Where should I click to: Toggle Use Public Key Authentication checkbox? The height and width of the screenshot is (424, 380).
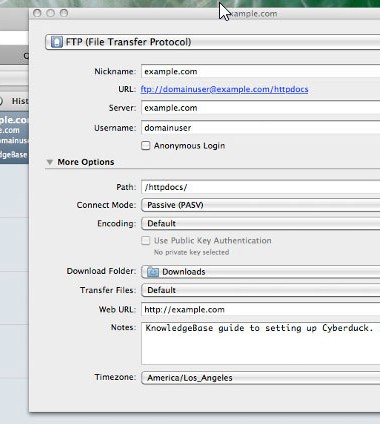click(x=146, y=241)
